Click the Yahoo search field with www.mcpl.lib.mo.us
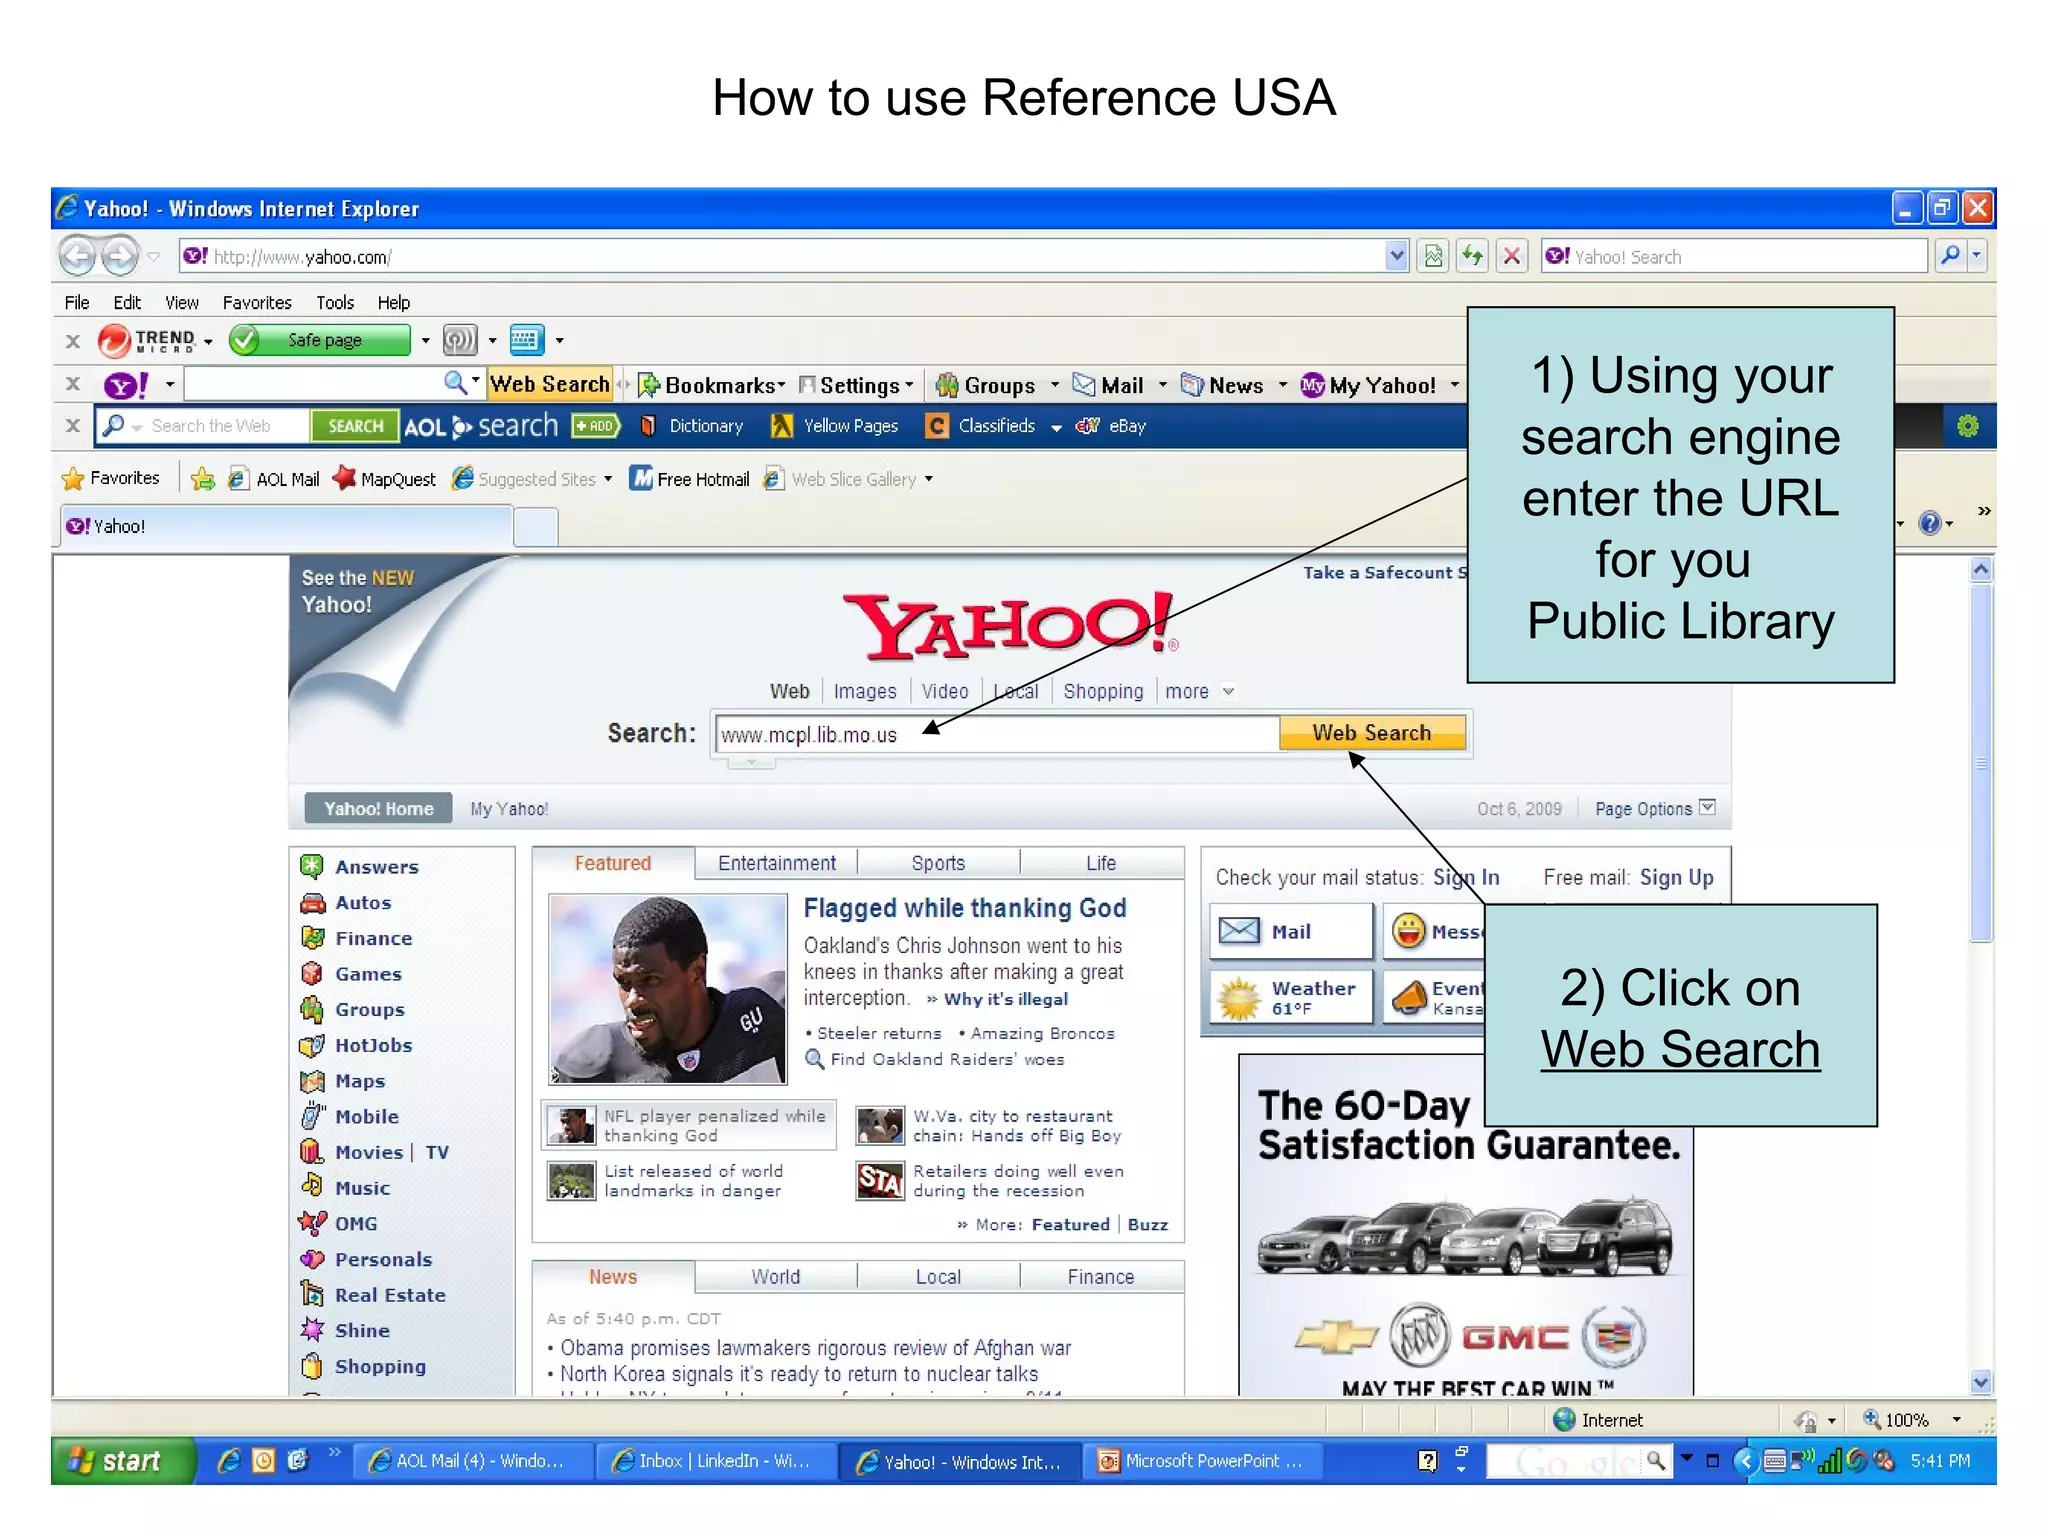Screen dimensions: 2048x1536 (x=997, y=734)
